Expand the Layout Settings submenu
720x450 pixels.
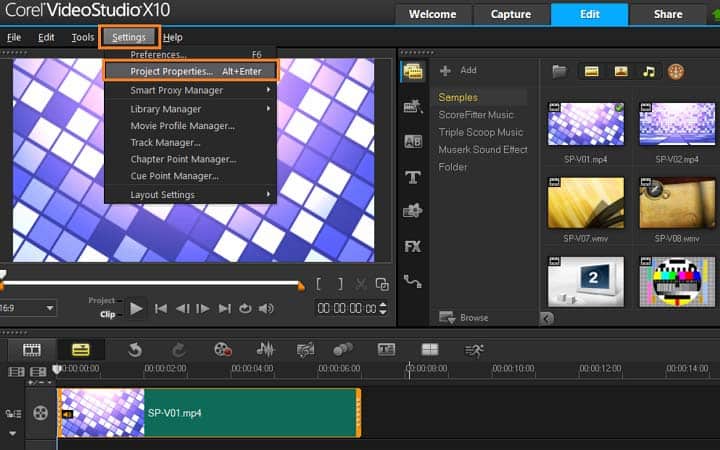[190, 195]
